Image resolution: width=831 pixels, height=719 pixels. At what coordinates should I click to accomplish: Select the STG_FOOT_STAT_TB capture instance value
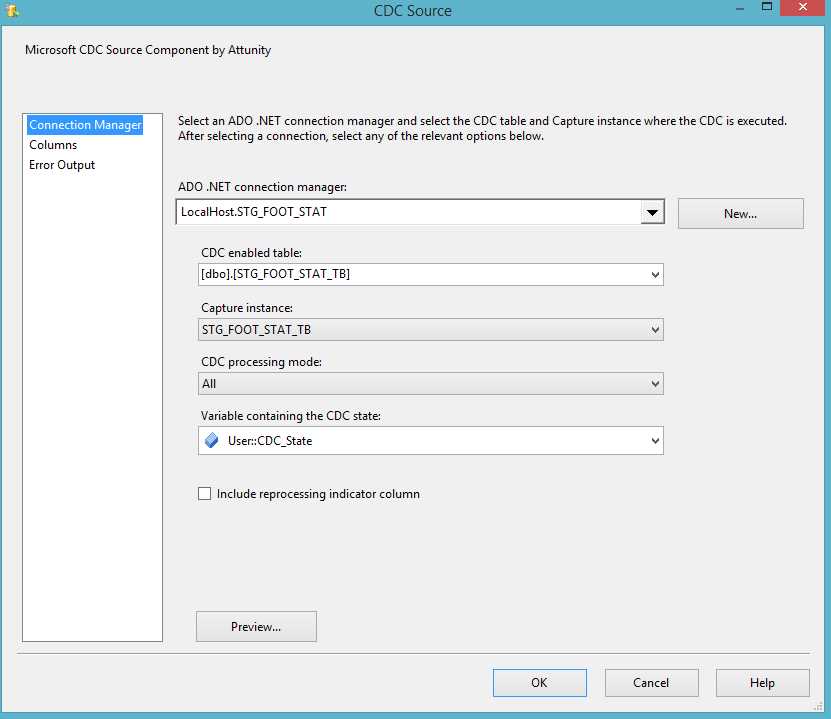[x=400, y=328]
